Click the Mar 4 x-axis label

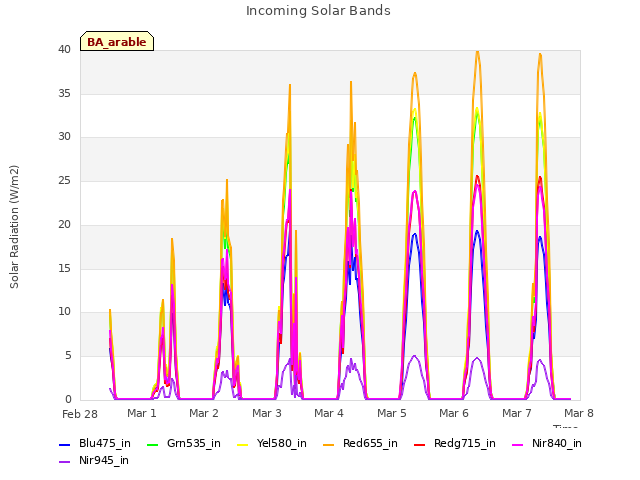[x=329, y=413]
